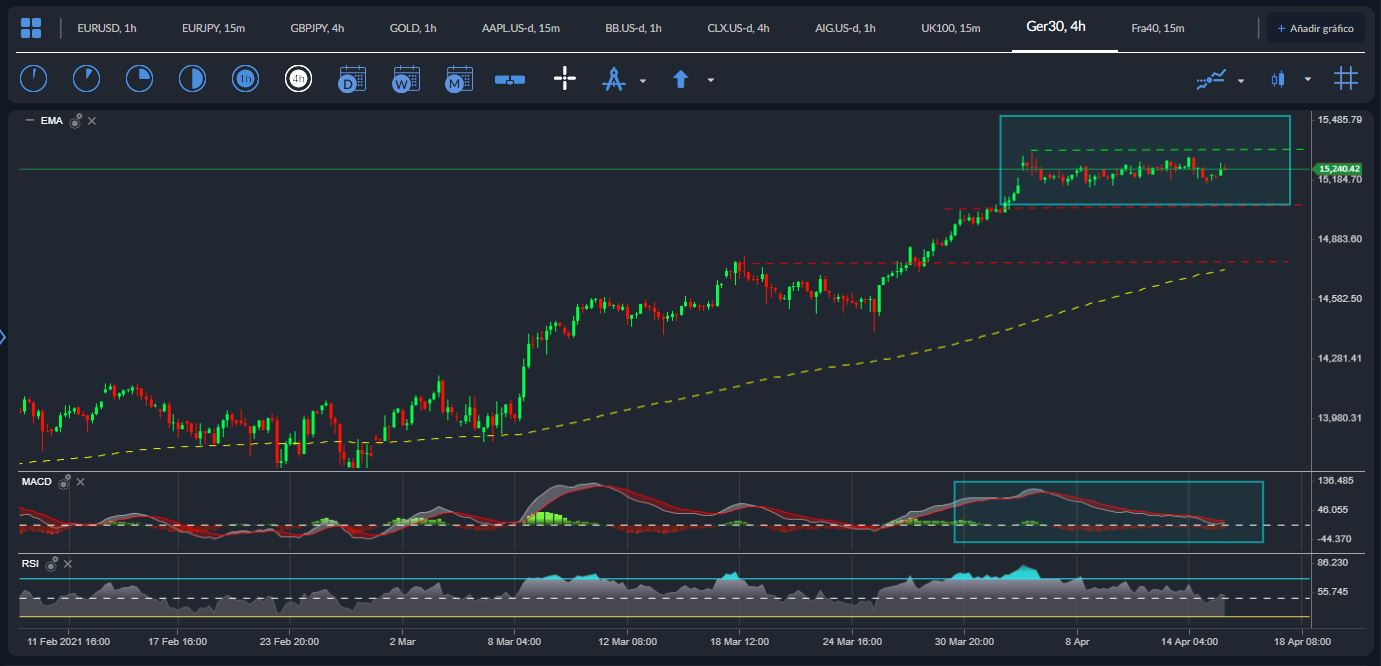Open the chart layout grid icon
This screenshot has width=1381, height=666.
click(31, 28)
